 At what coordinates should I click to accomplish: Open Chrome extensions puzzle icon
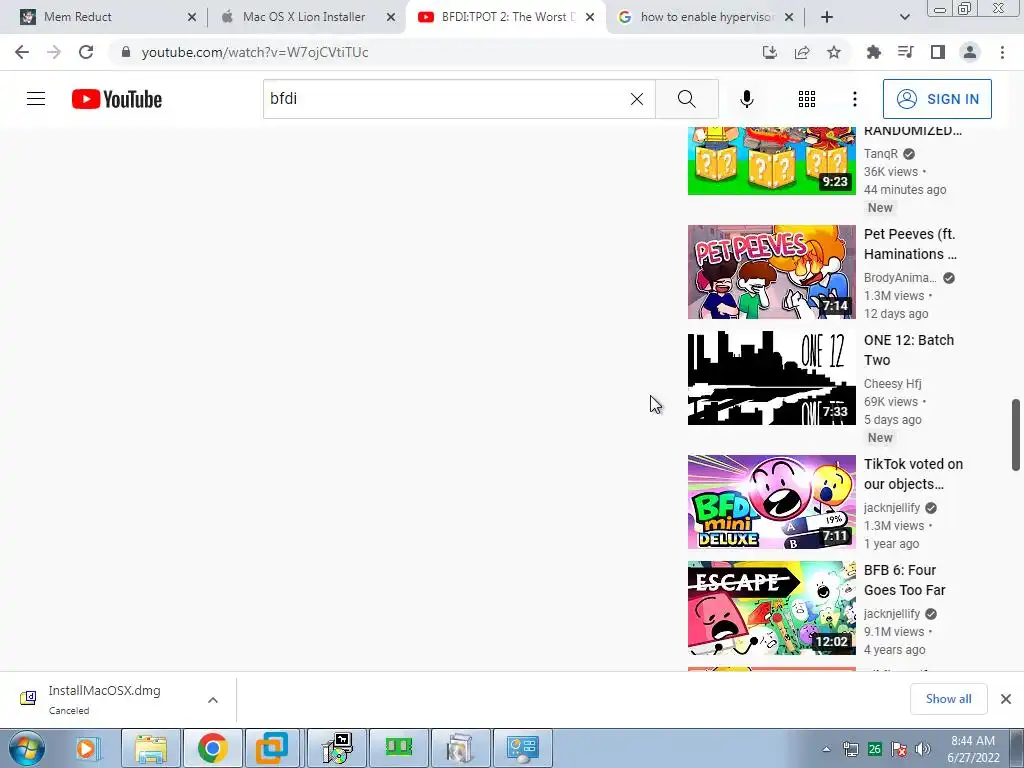click(x=874, y=52)
